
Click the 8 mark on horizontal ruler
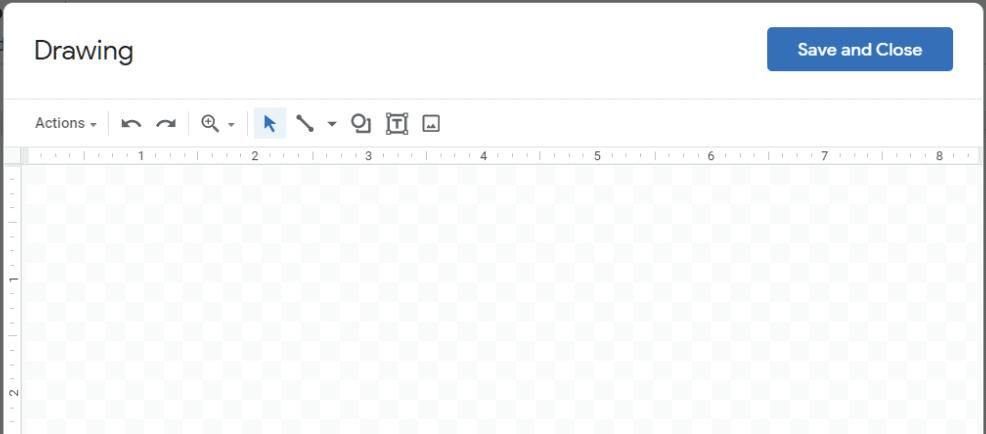(x=939, y=155)
